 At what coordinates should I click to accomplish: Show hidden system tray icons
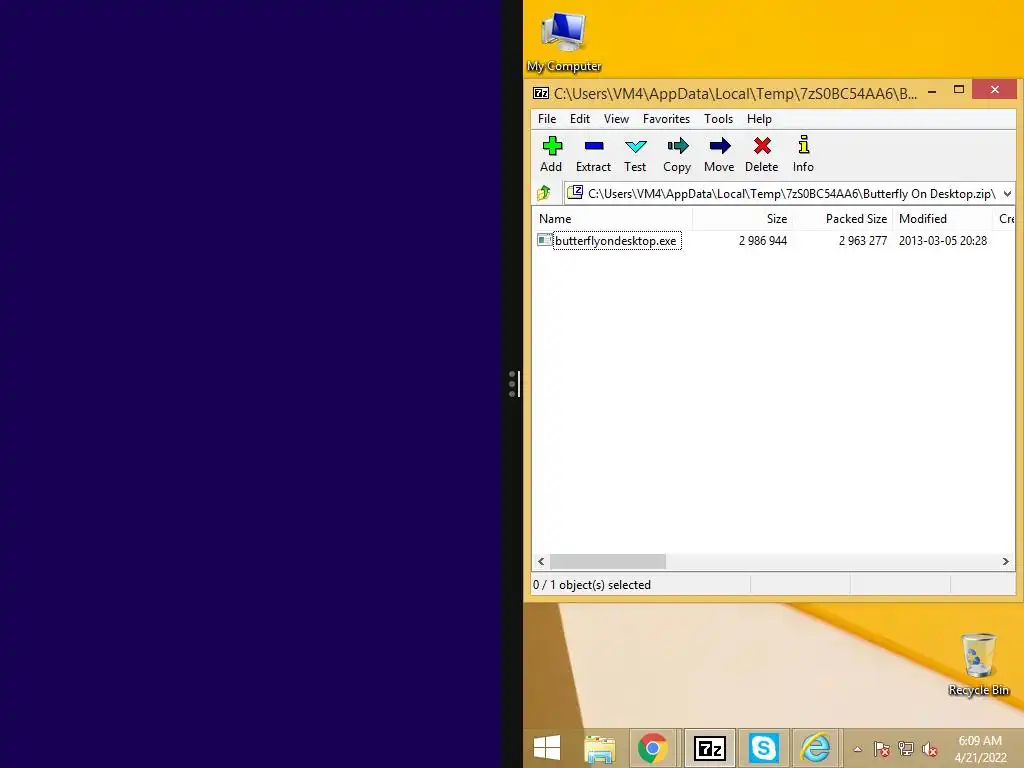[857, 749]
